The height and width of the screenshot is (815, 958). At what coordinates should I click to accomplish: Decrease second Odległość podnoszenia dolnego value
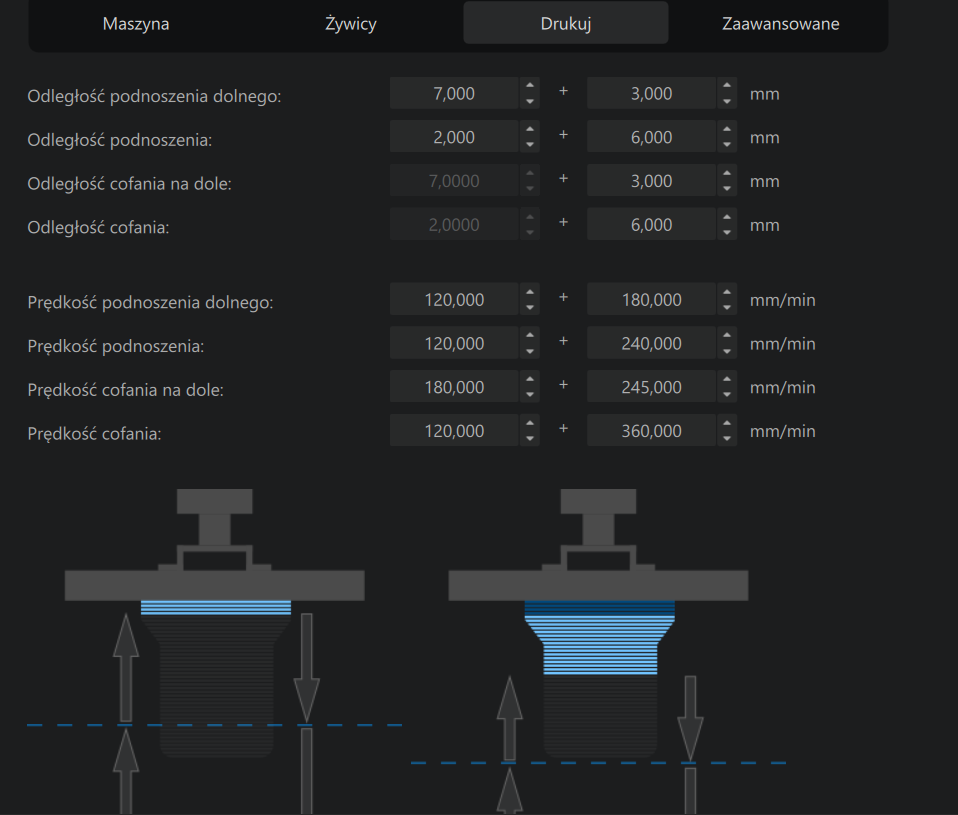(x=727, y=101)
